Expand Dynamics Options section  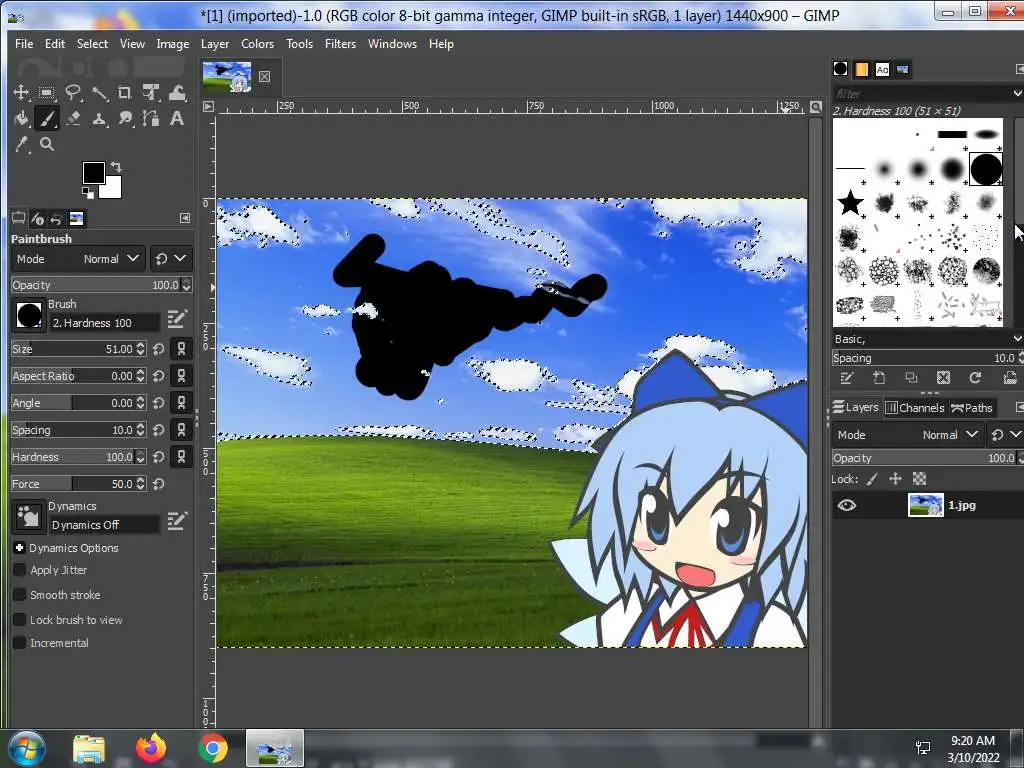tap(20, 548)
